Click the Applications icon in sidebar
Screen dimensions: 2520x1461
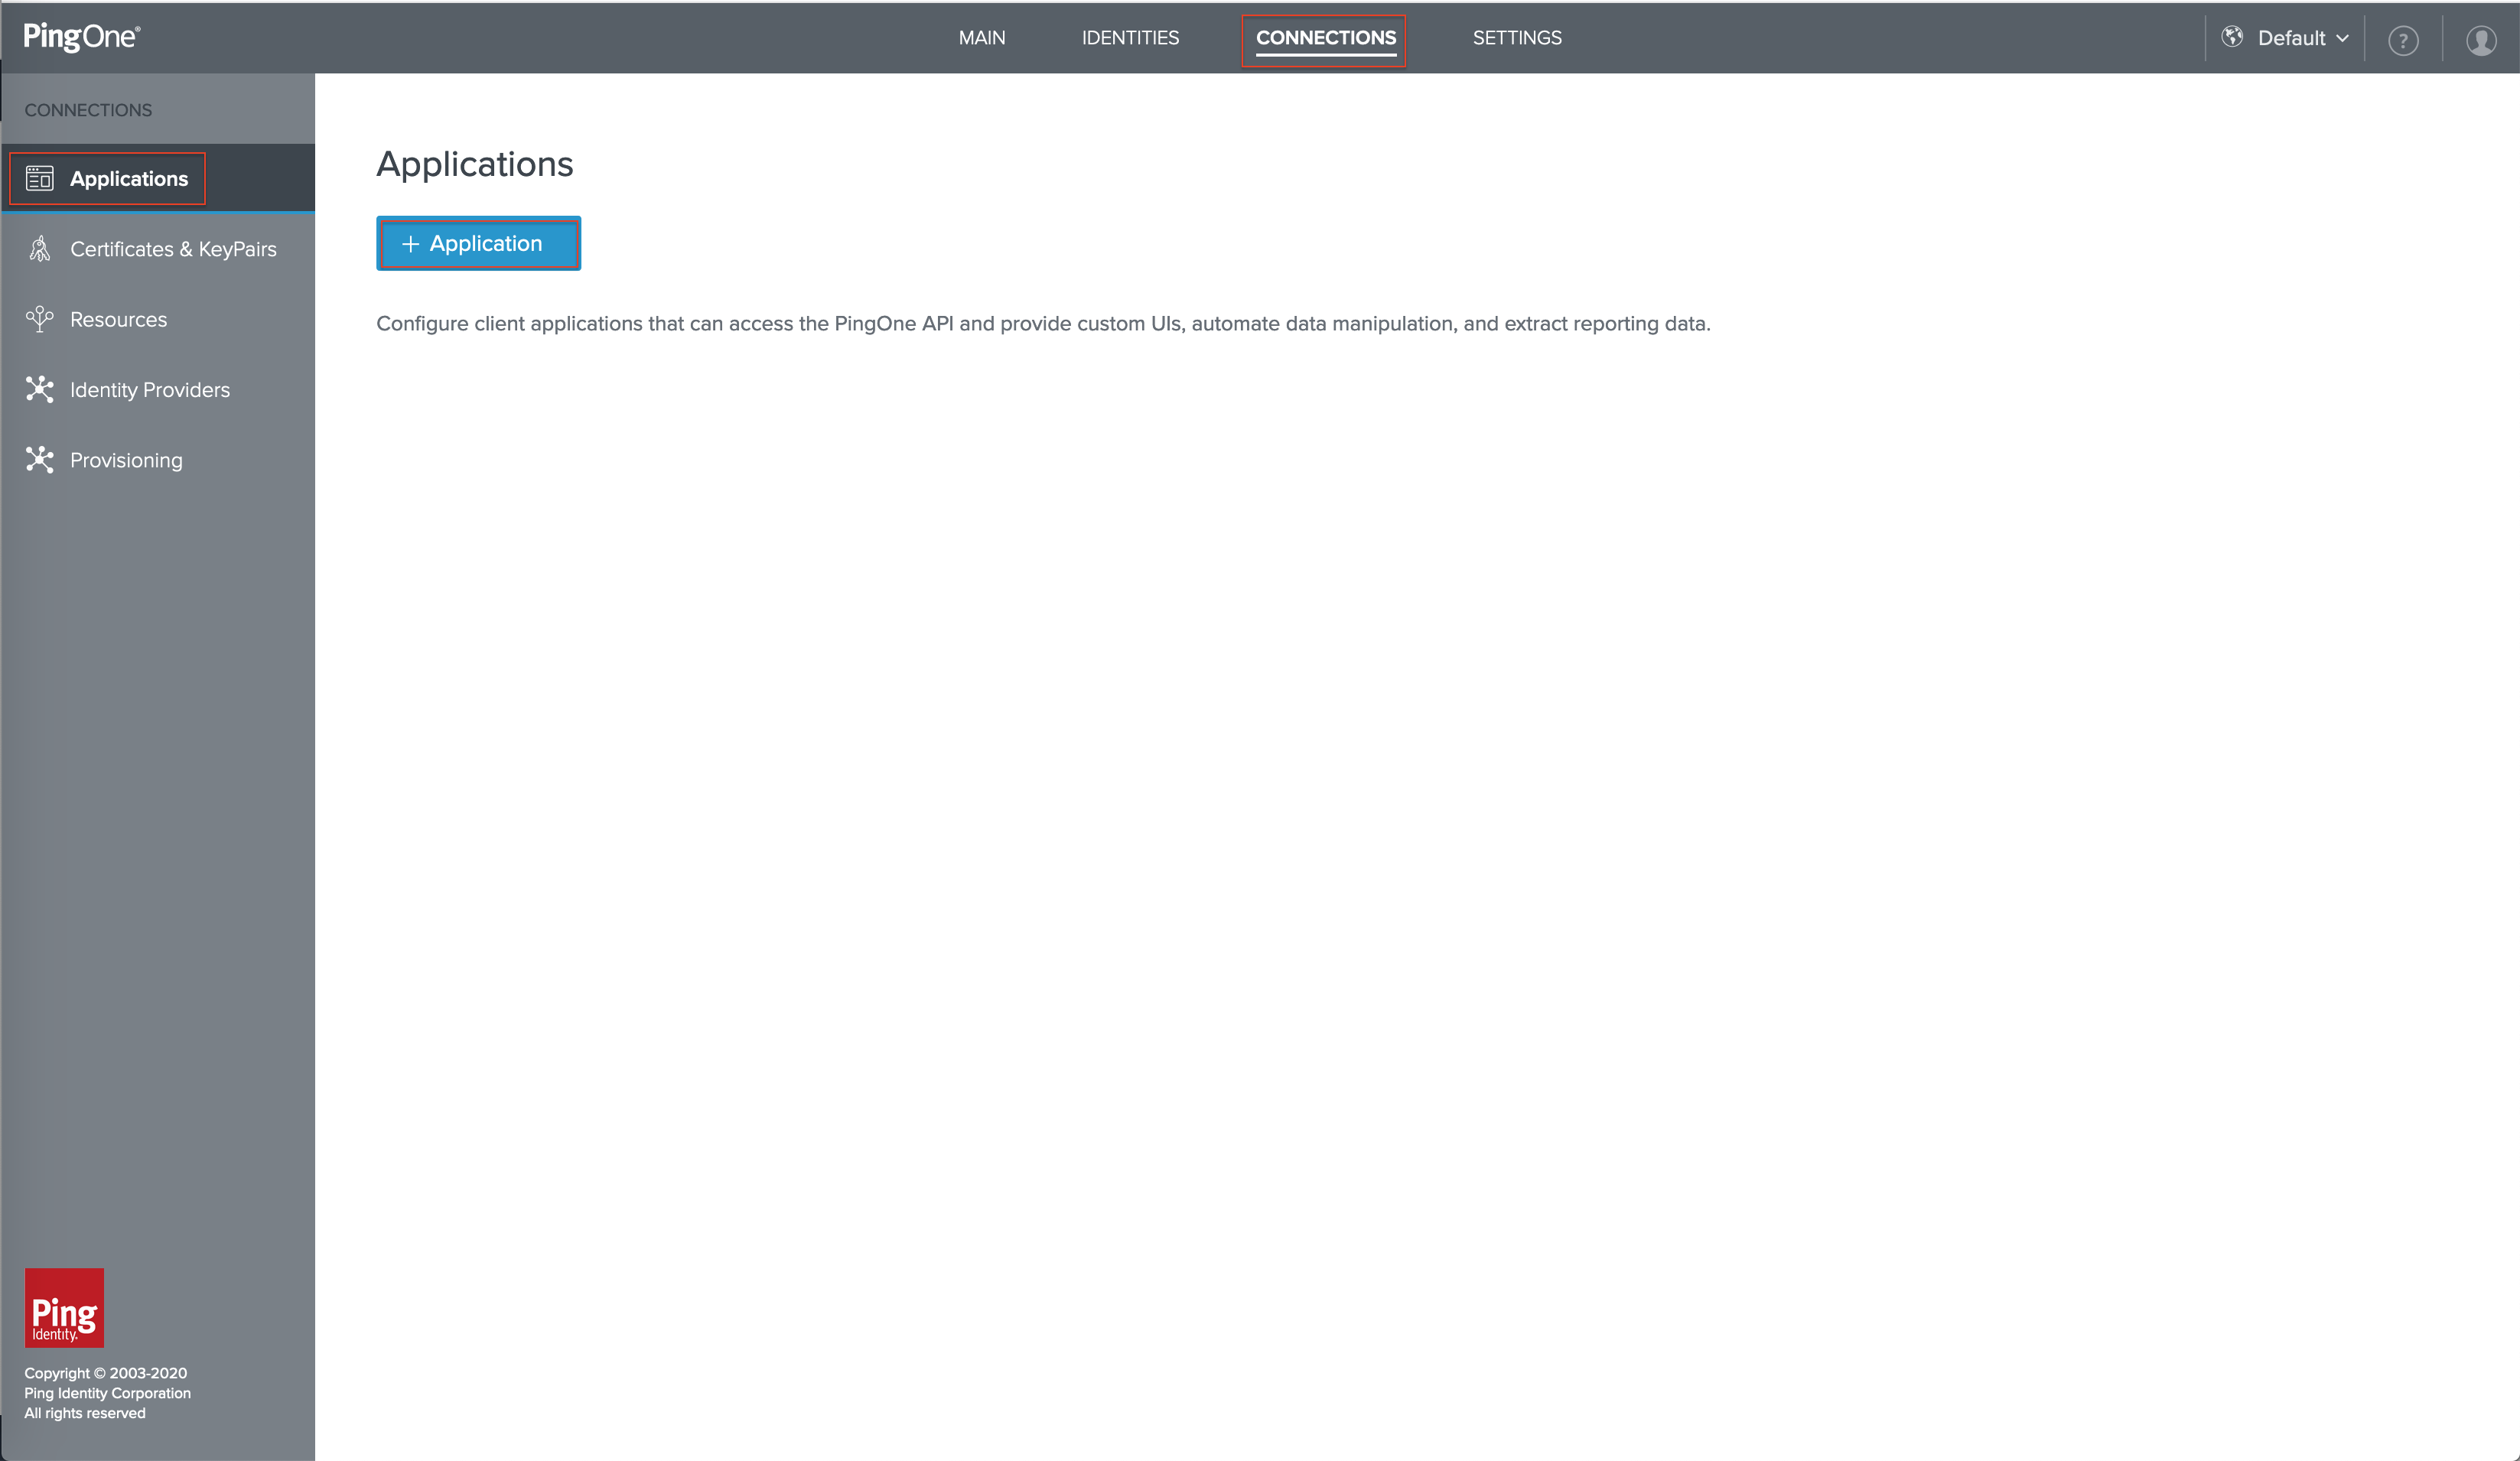(x=40, y=179)
